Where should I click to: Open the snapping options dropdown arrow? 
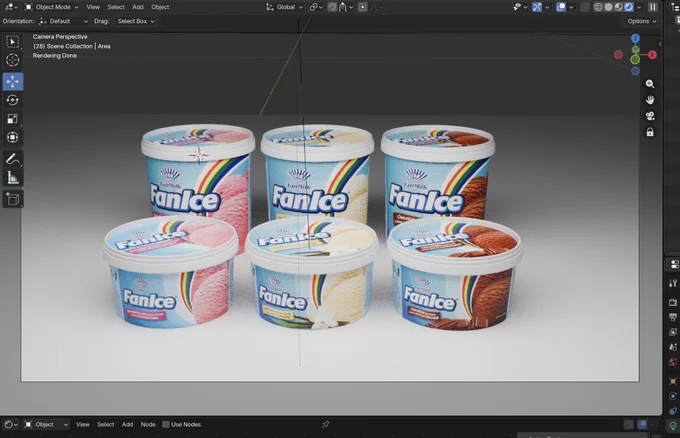[351, 7]
